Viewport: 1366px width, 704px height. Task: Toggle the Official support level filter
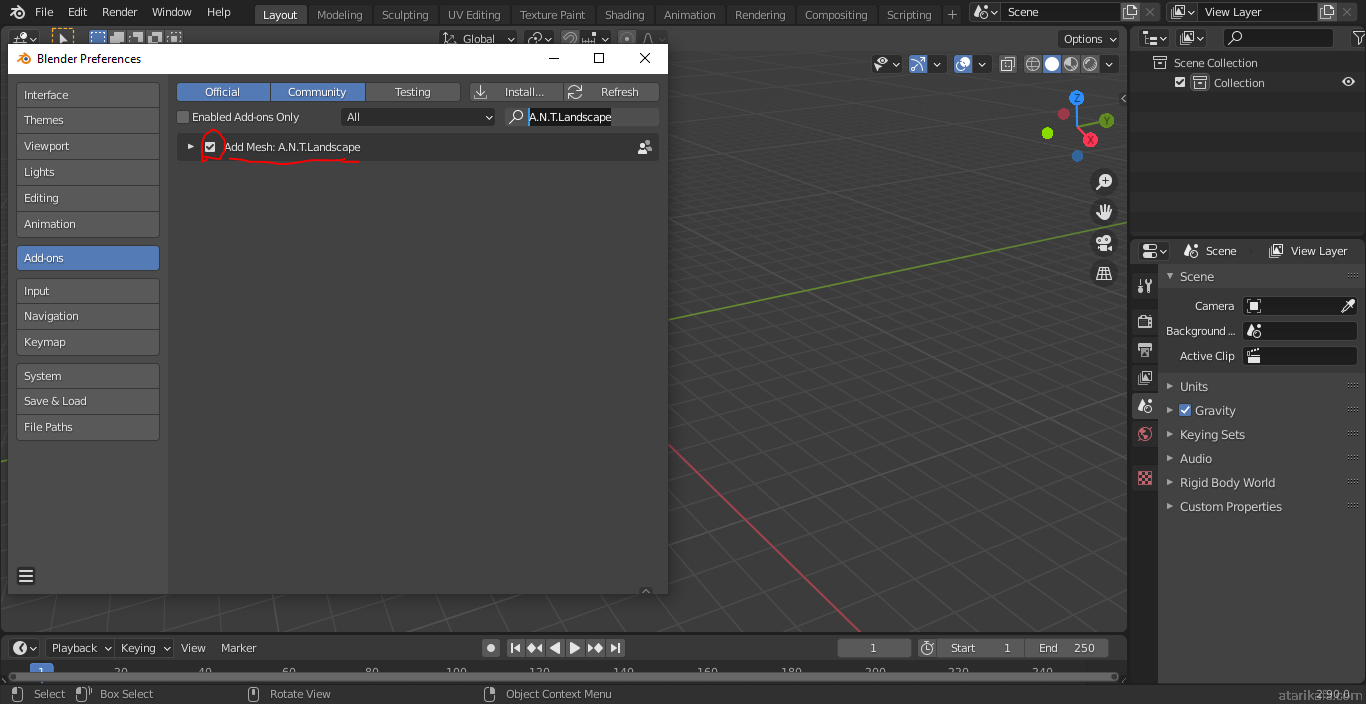223,92
